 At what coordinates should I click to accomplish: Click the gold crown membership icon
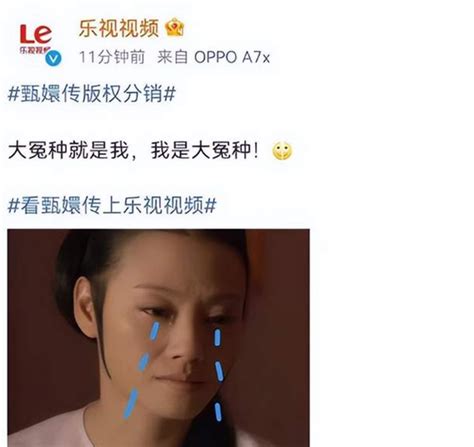coord(175,28)
